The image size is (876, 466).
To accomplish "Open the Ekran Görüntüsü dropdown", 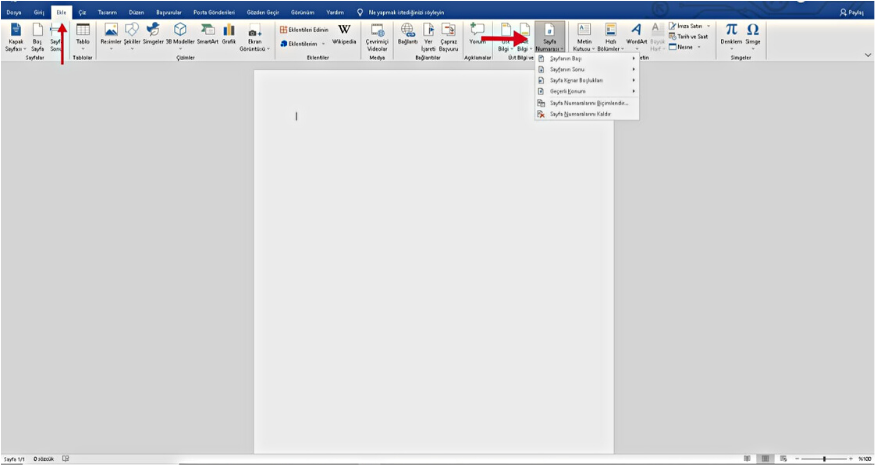I will pyautogui.click(x=254, y=40).
